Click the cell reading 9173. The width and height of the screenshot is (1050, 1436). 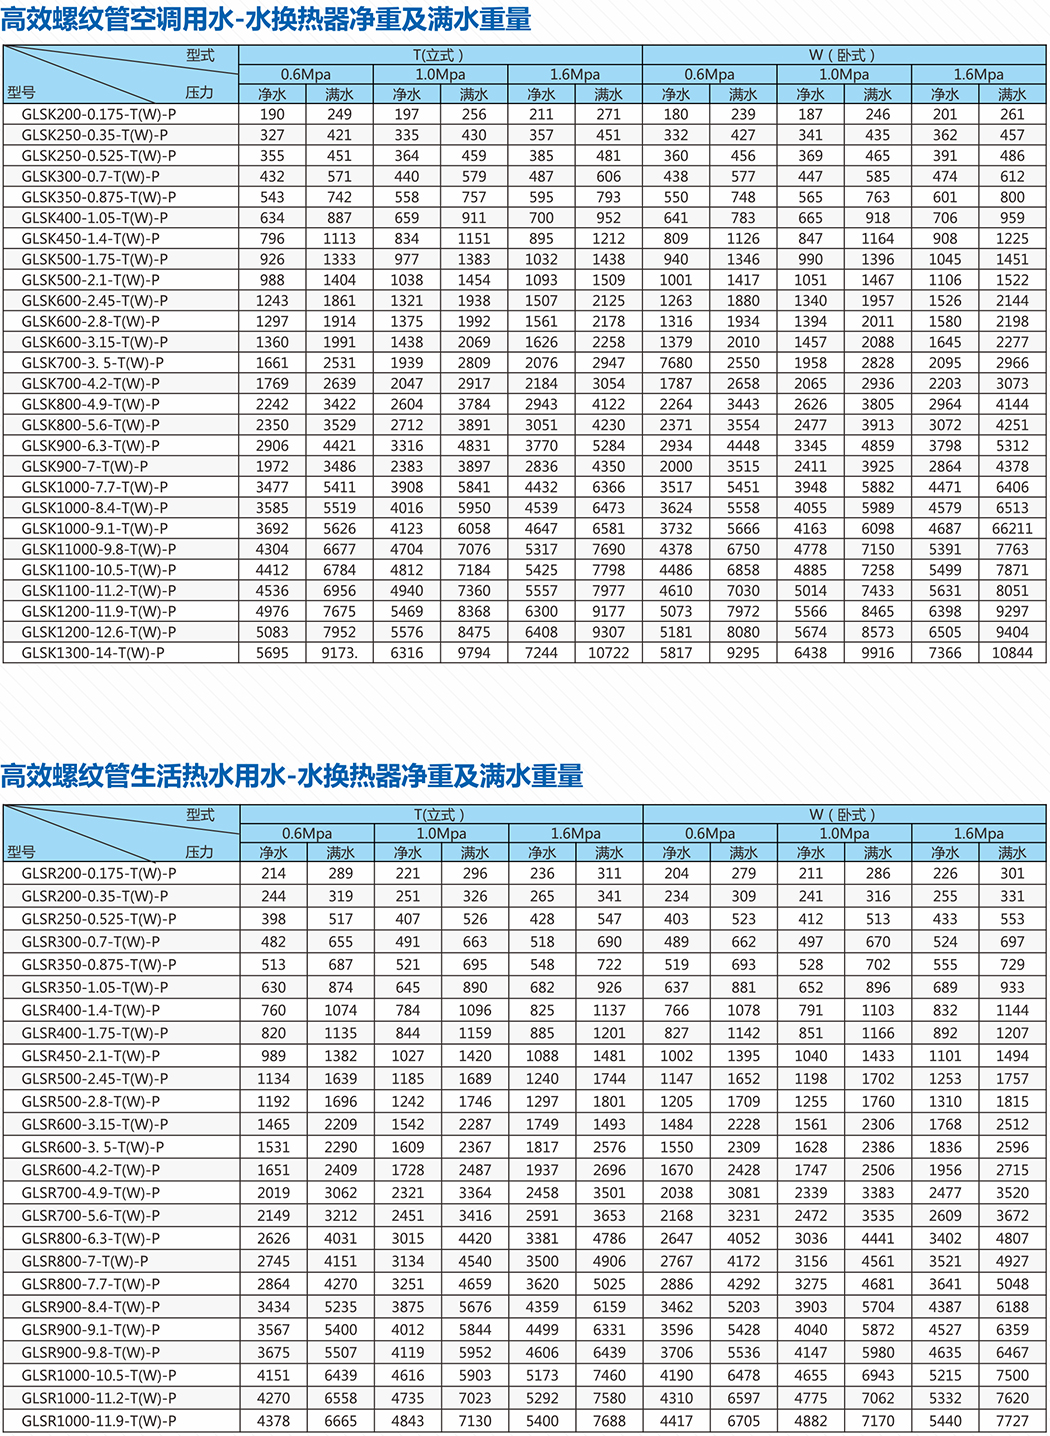[x=340, y=653]
